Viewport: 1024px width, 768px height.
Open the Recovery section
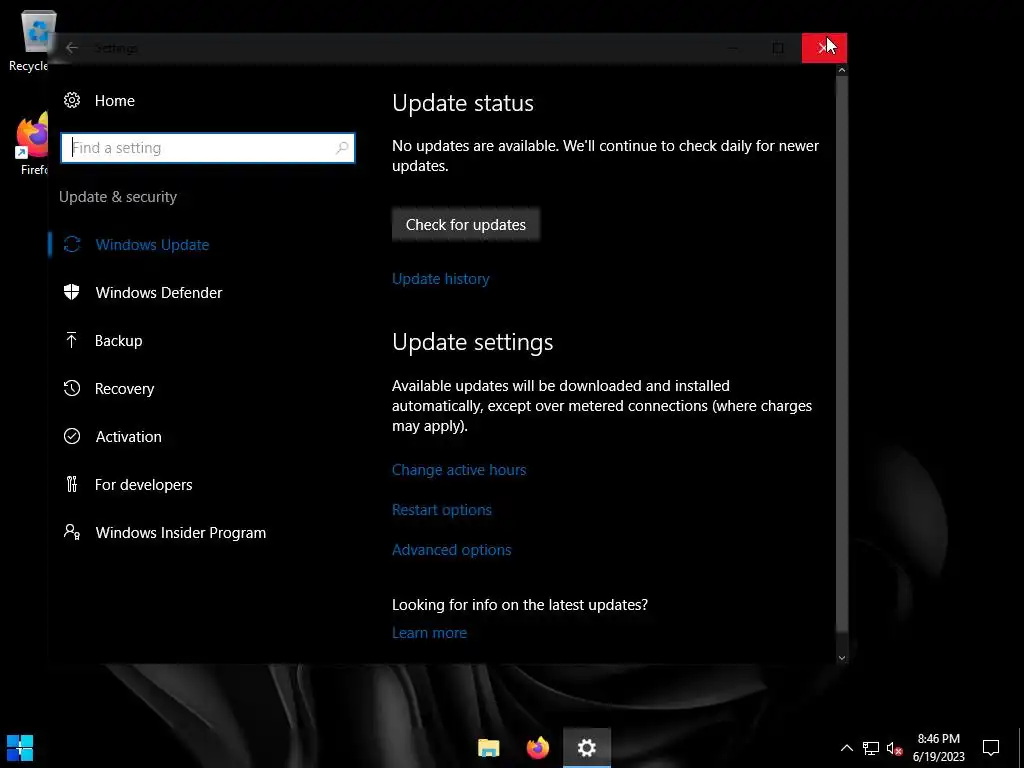tap(124, 389)
